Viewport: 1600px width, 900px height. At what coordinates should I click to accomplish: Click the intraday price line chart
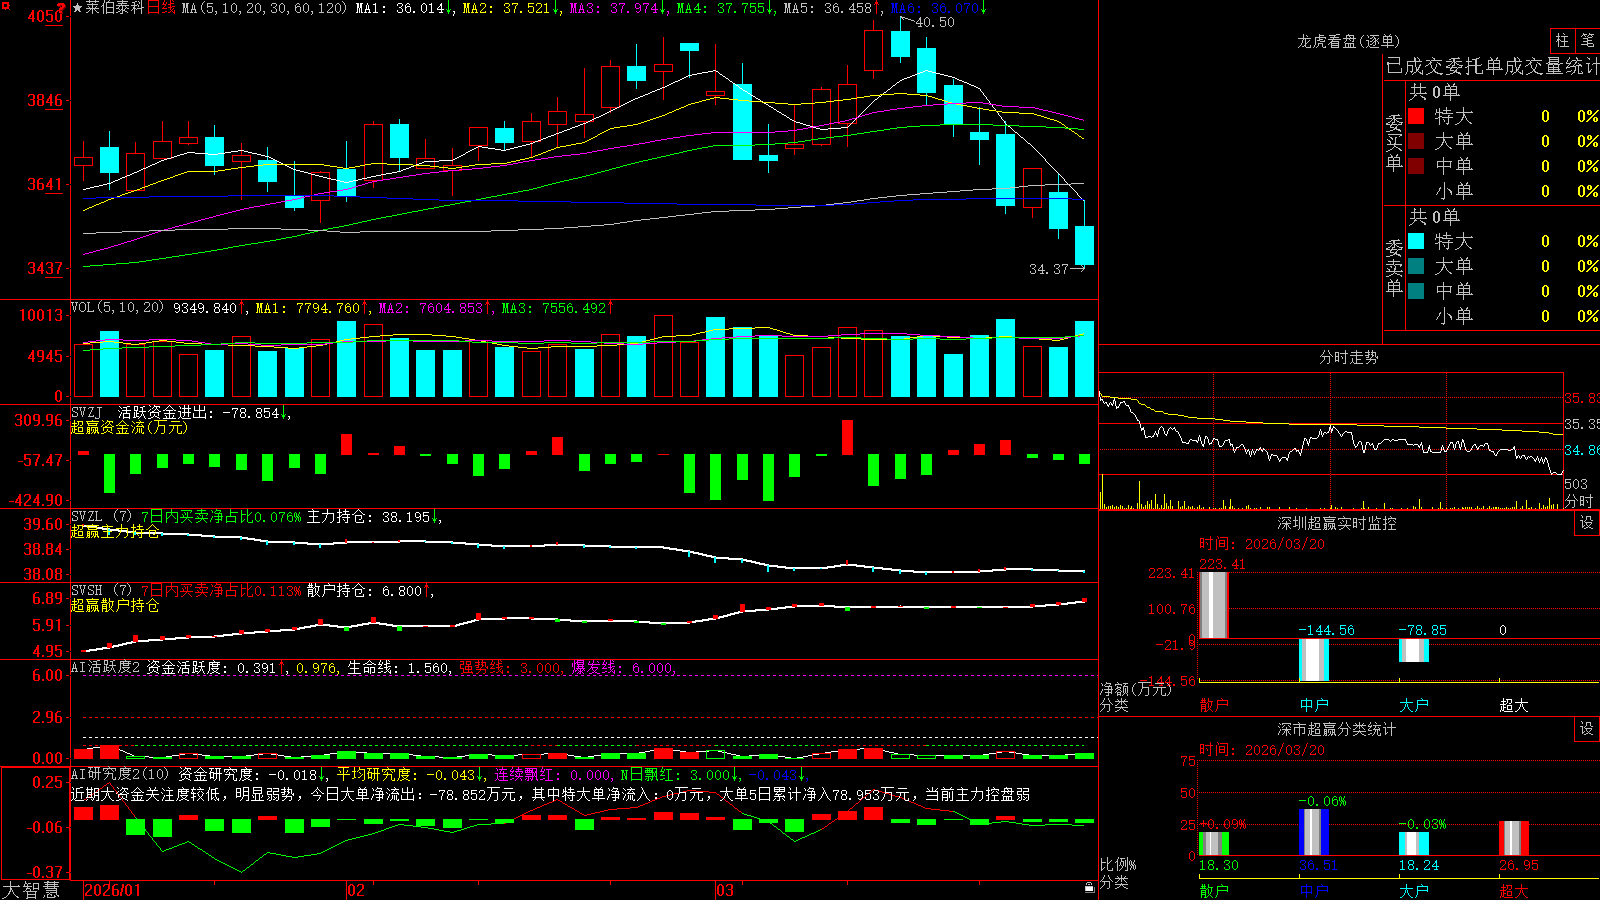[x=1331, y=432]
